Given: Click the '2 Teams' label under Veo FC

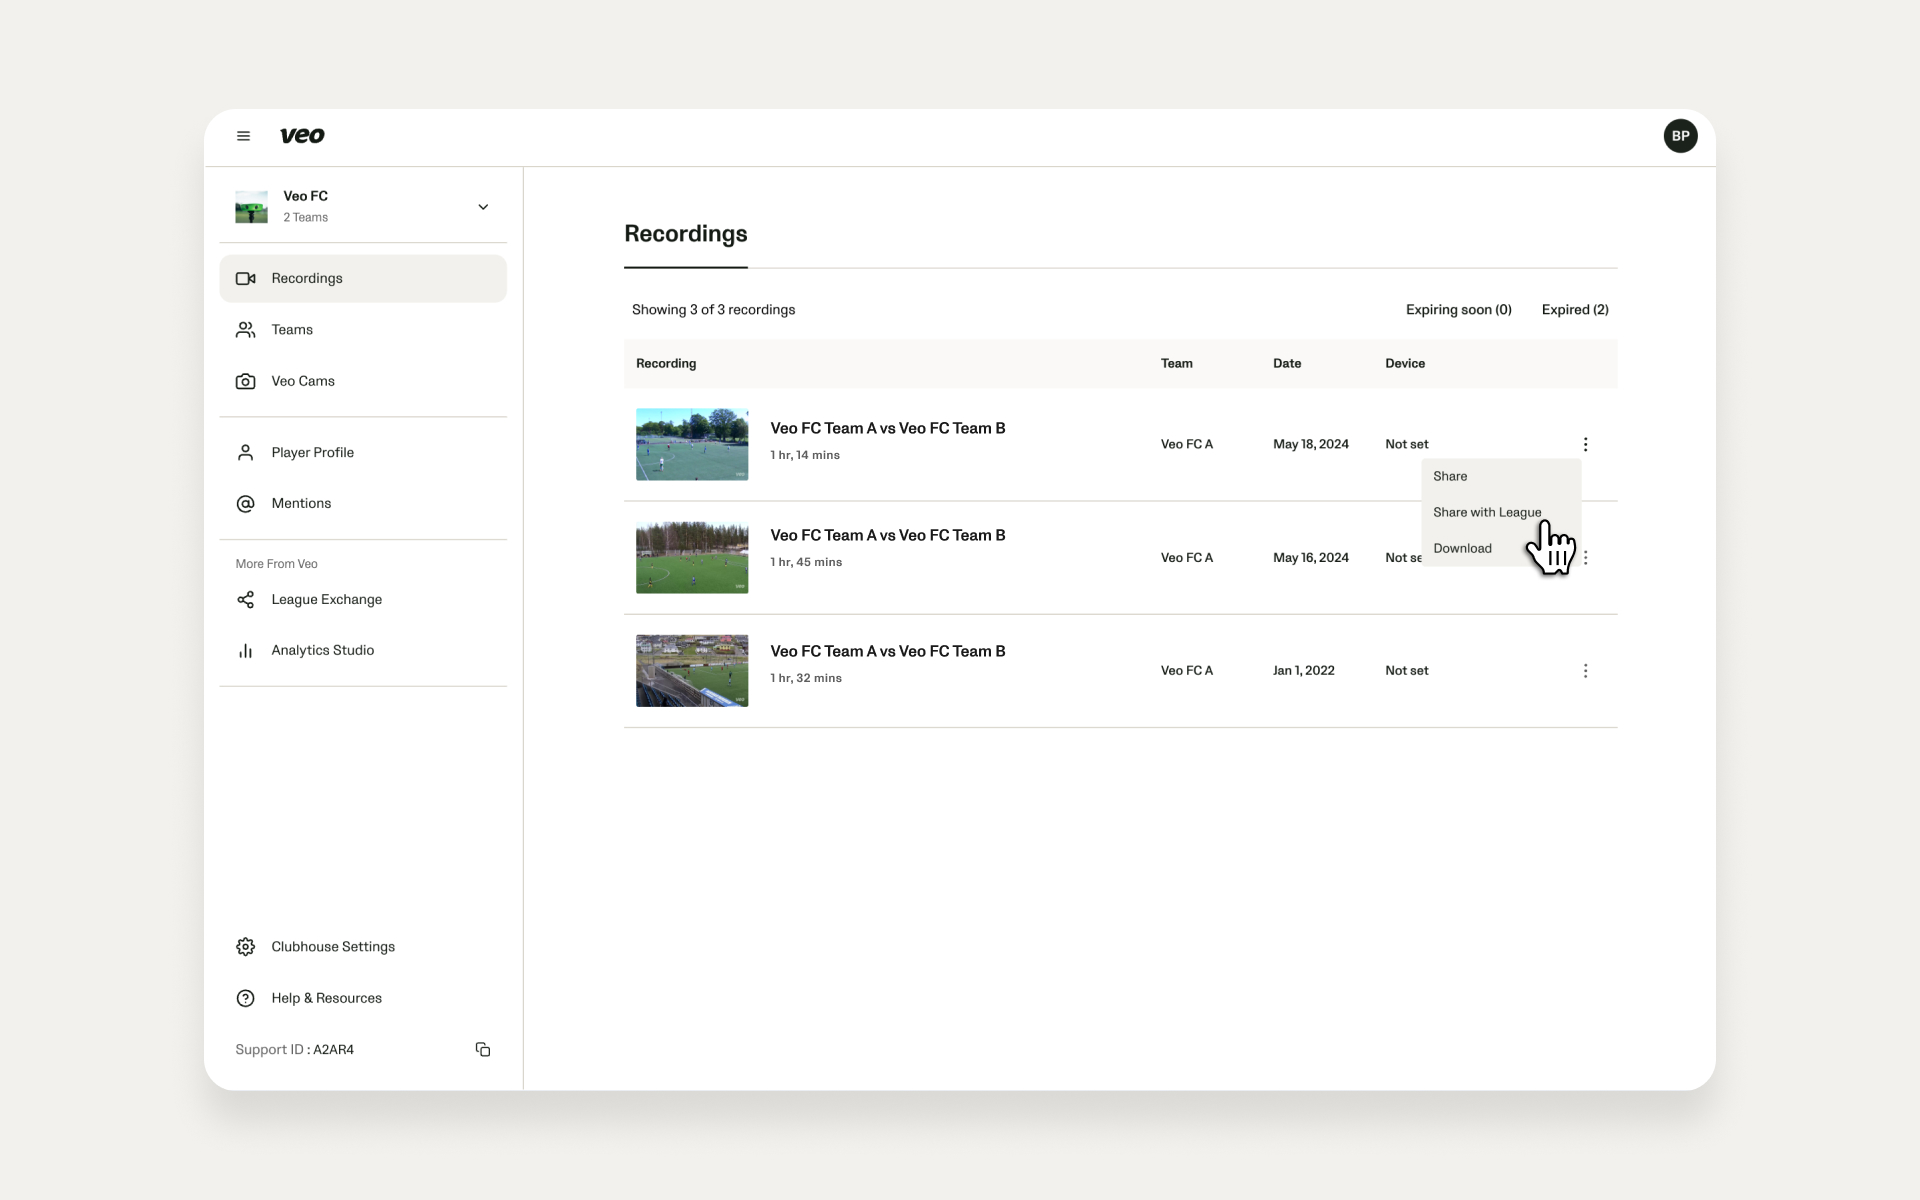Looking at the screenshot, I should (x=305, y=218).
